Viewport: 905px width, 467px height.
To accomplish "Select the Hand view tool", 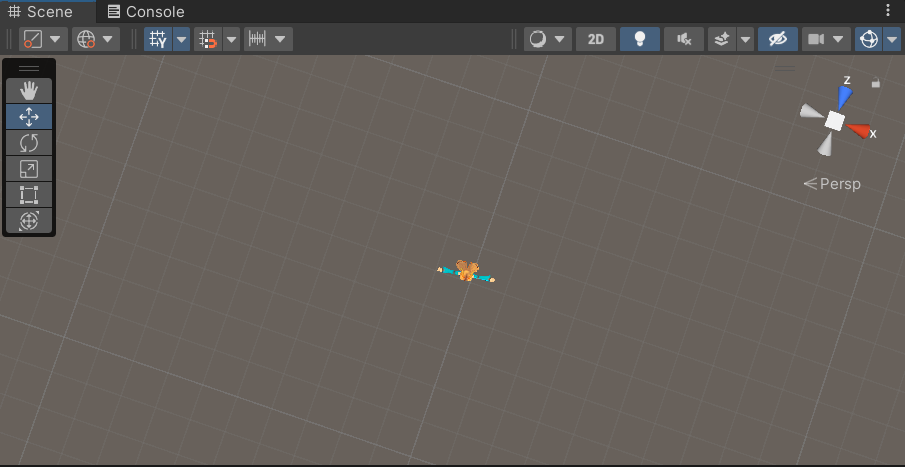I will [29, 91].
